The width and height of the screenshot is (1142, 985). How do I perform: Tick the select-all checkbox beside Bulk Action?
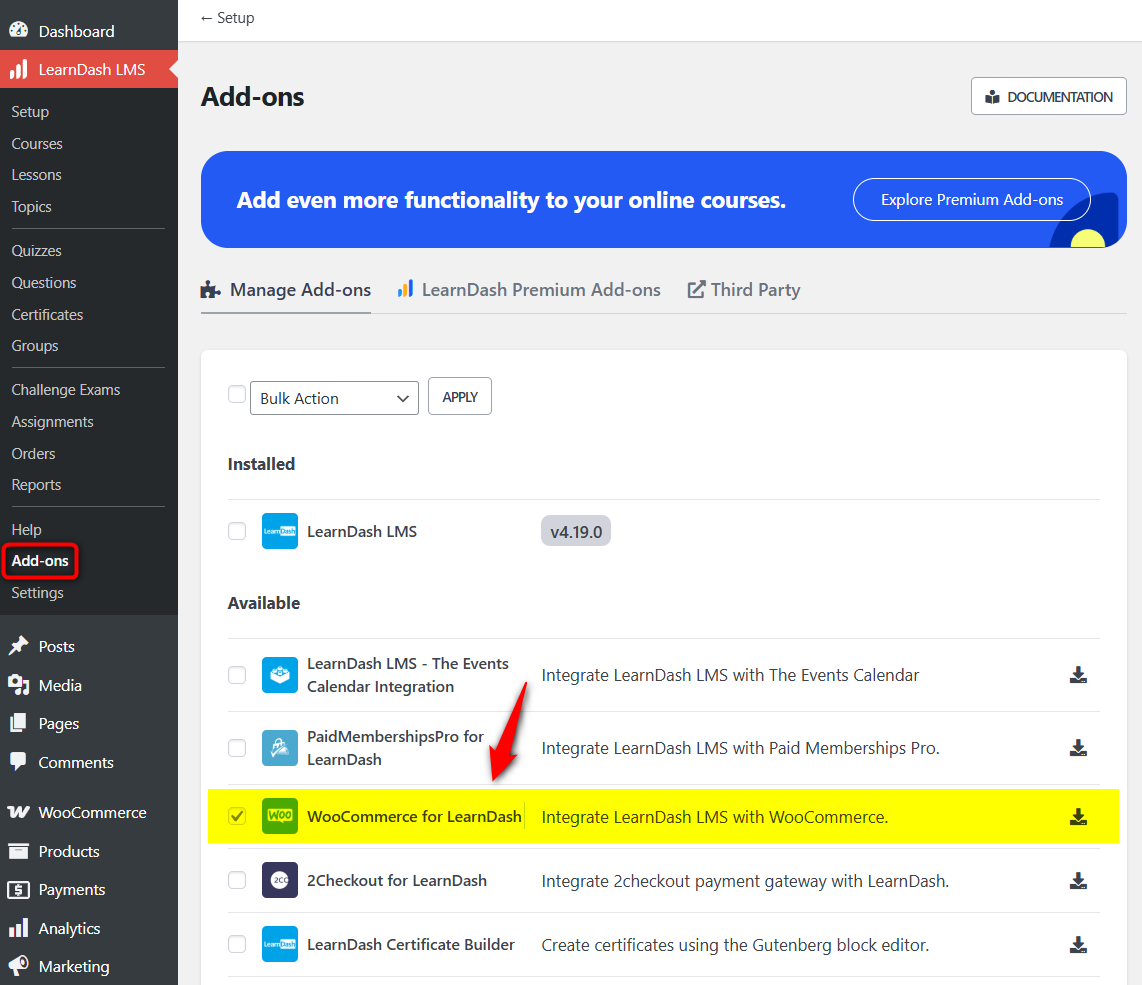click(237, 395)
